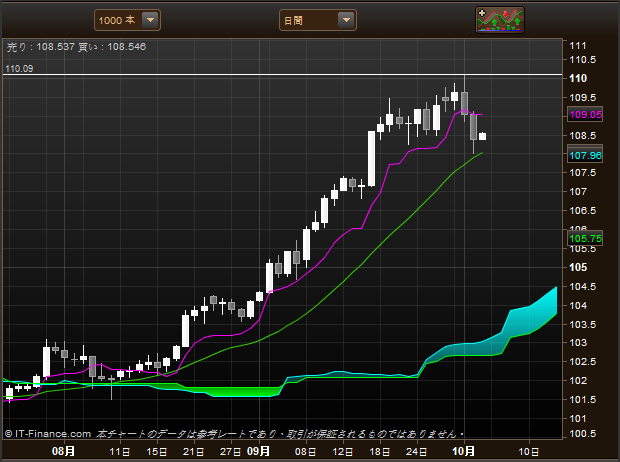The image size is (620, 462).
Task: Select the 24日 date axis label
Action: pyautogui.click(x=417, y=452)
